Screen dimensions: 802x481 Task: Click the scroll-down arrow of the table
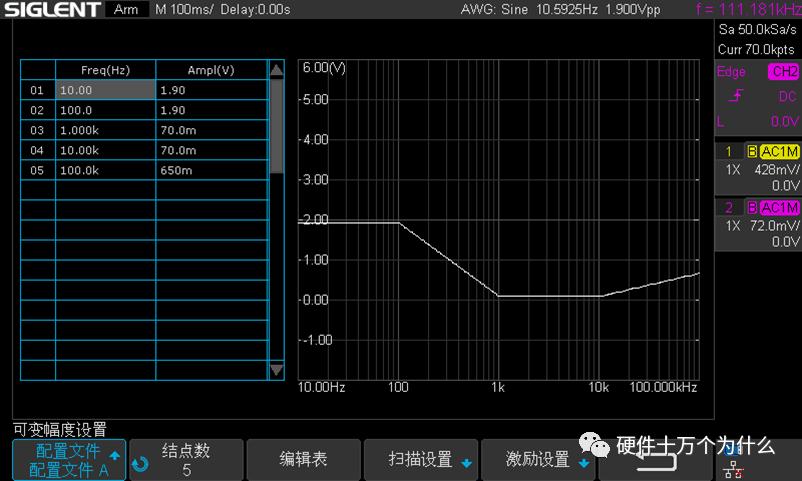(x=276, y=369)
